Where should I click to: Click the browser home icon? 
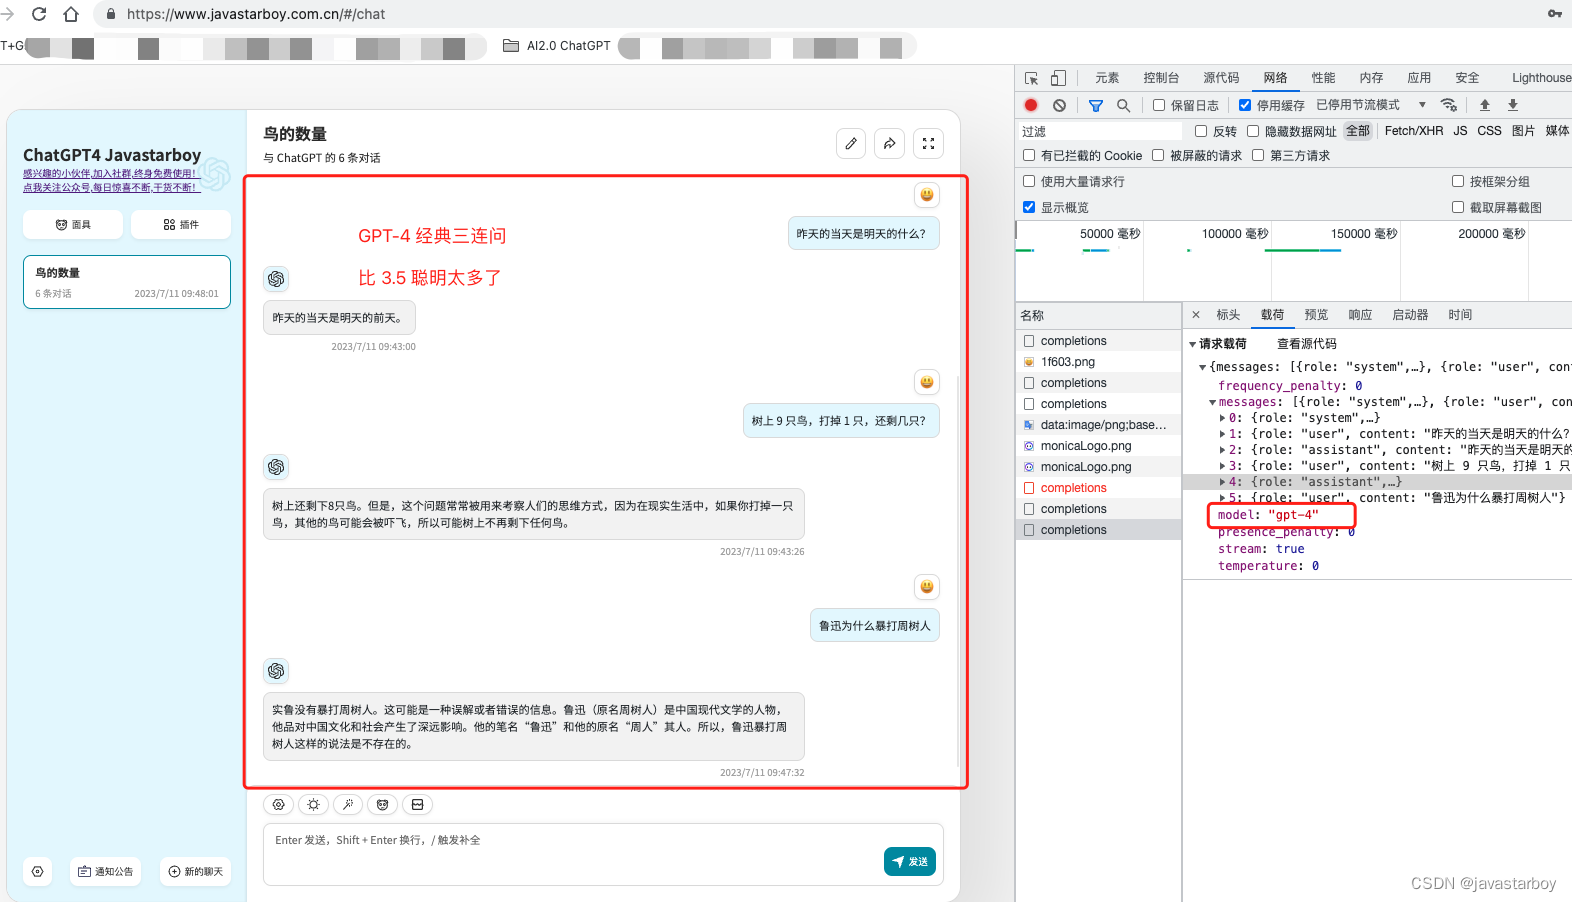(x=71, y=14)
